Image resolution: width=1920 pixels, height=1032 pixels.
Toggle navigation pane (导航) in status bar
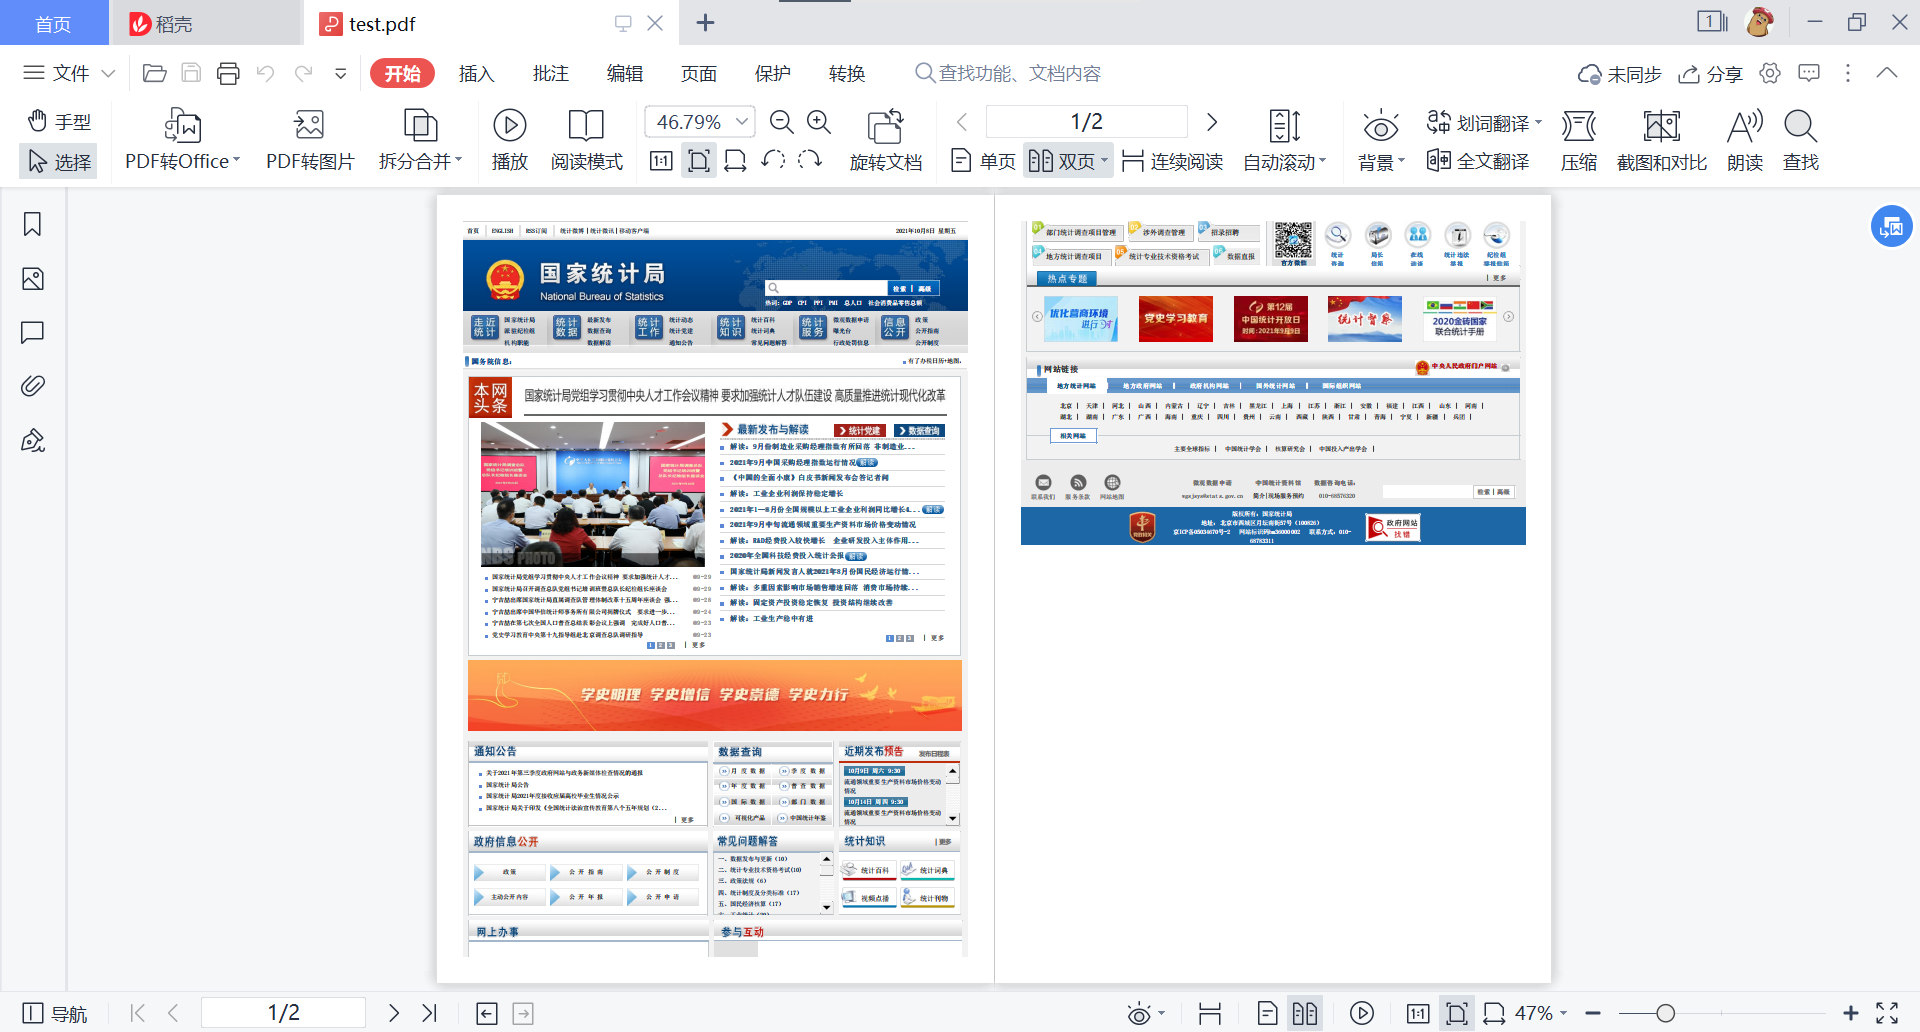pos(55,1013)
